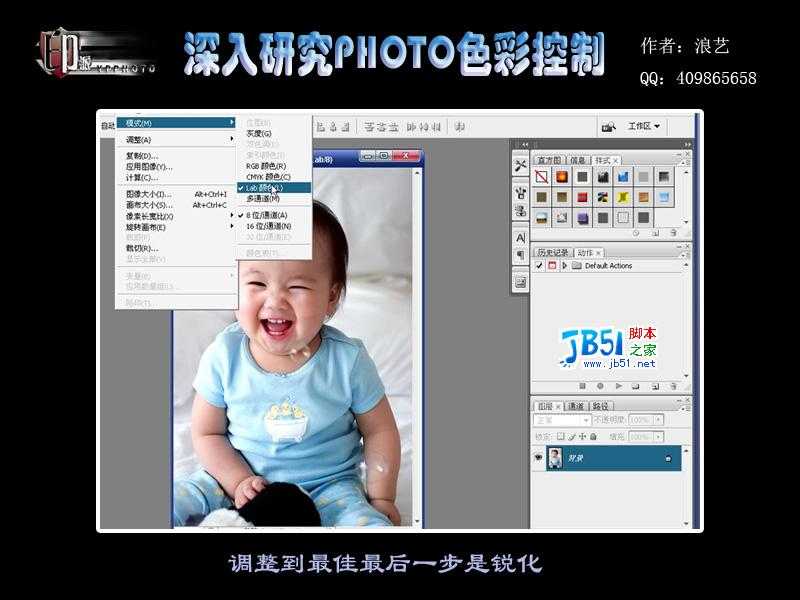Viewport: 800px width, 600px height.
Task: Click the clear style icon in the Styles panel footer
Action: coord(636,233)
